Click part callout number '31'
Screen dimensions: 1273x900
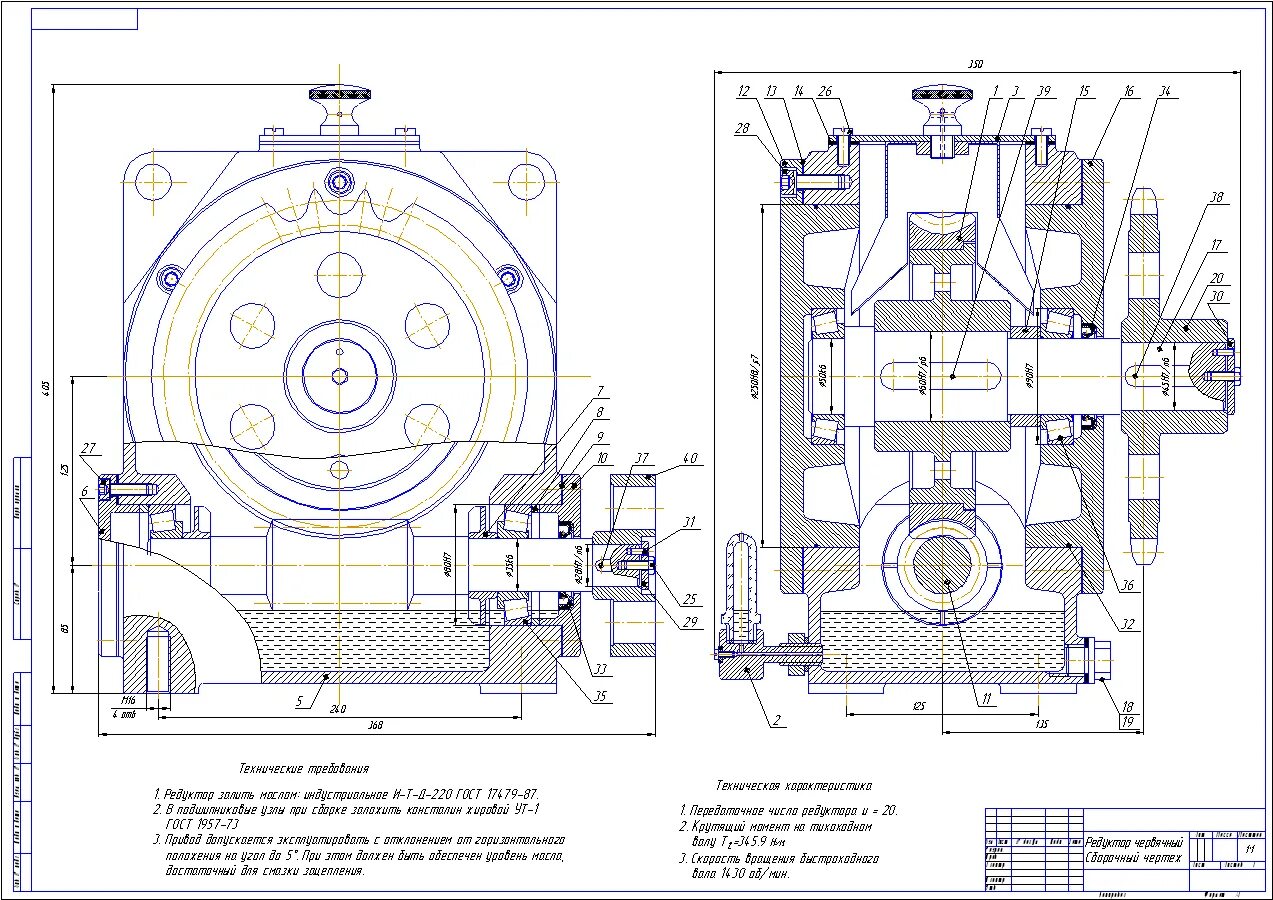pos(687,520)
